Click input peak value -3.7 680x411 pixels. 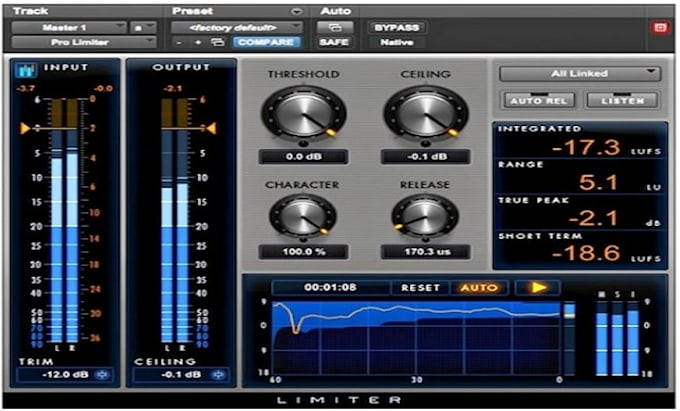pyautogui.click(x=26, y=88)
